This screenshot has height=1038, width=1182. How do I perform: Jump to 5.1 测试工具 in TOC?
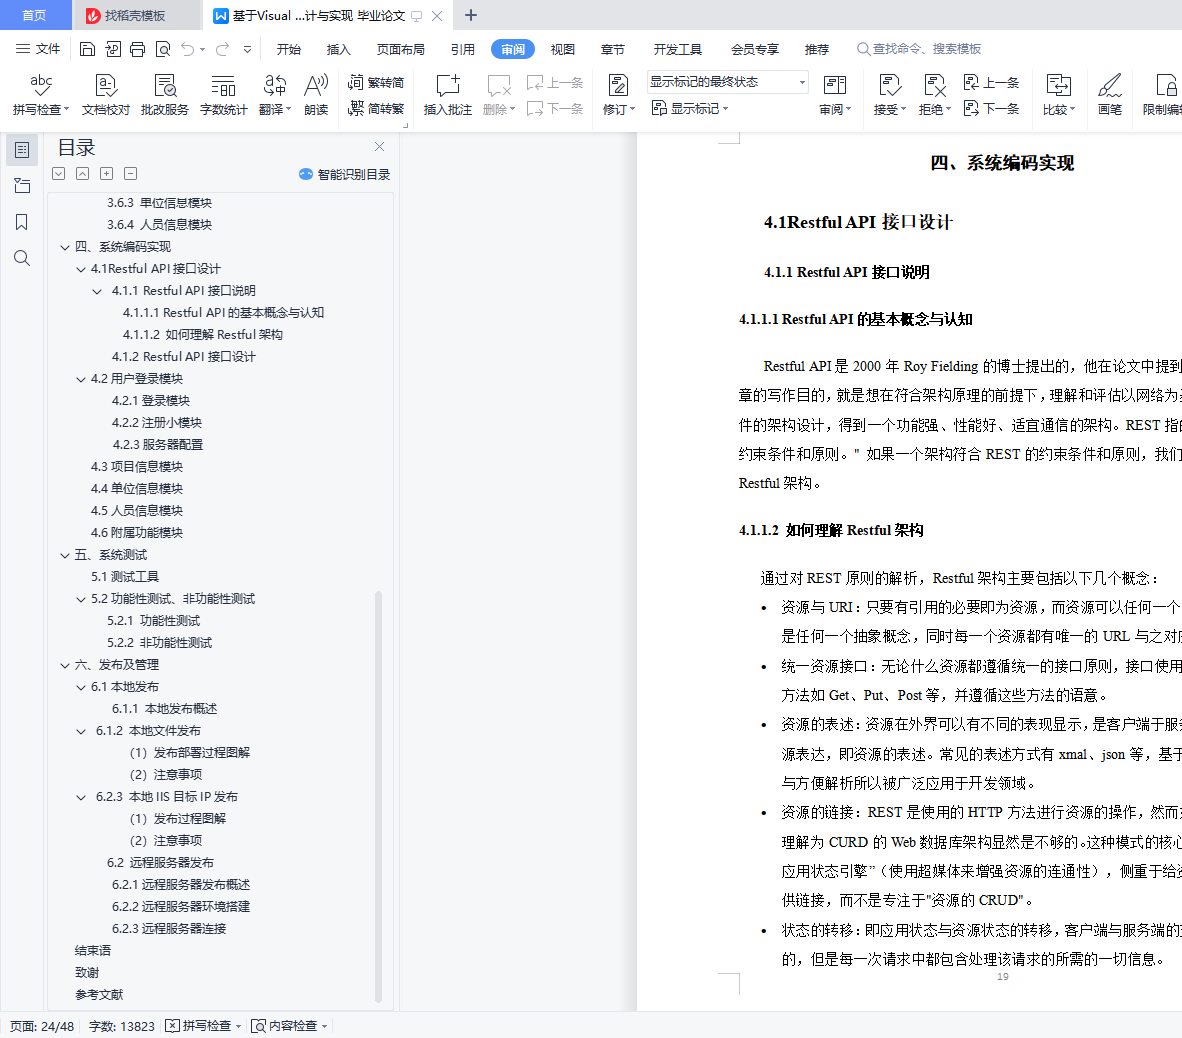coord(125,577)
